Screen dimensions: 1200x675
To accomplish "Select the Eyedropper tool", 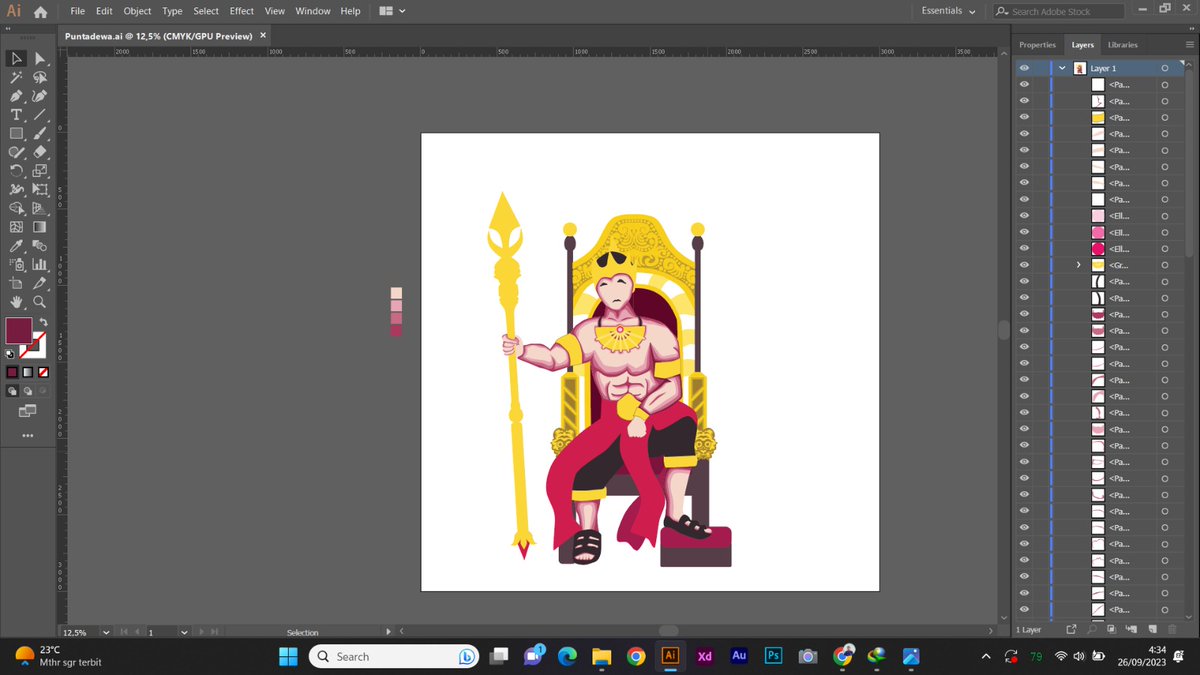I will (x=17, y=246).
